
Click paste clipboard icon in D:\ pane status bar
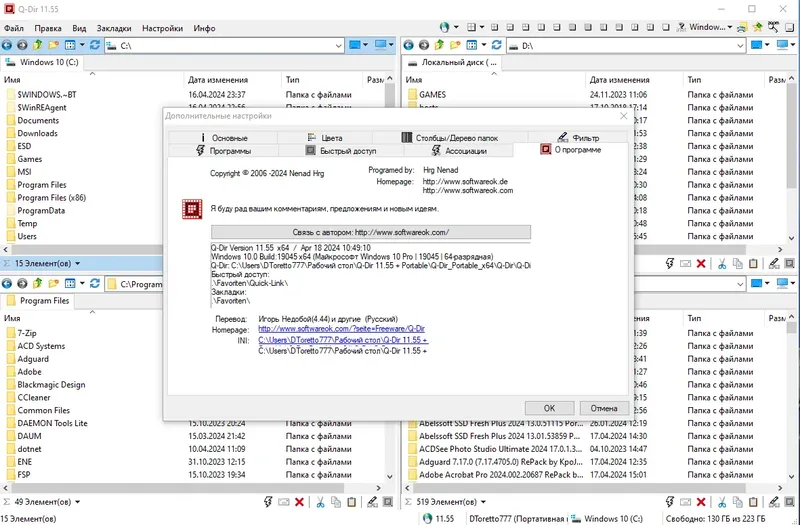tap(753, 264)
